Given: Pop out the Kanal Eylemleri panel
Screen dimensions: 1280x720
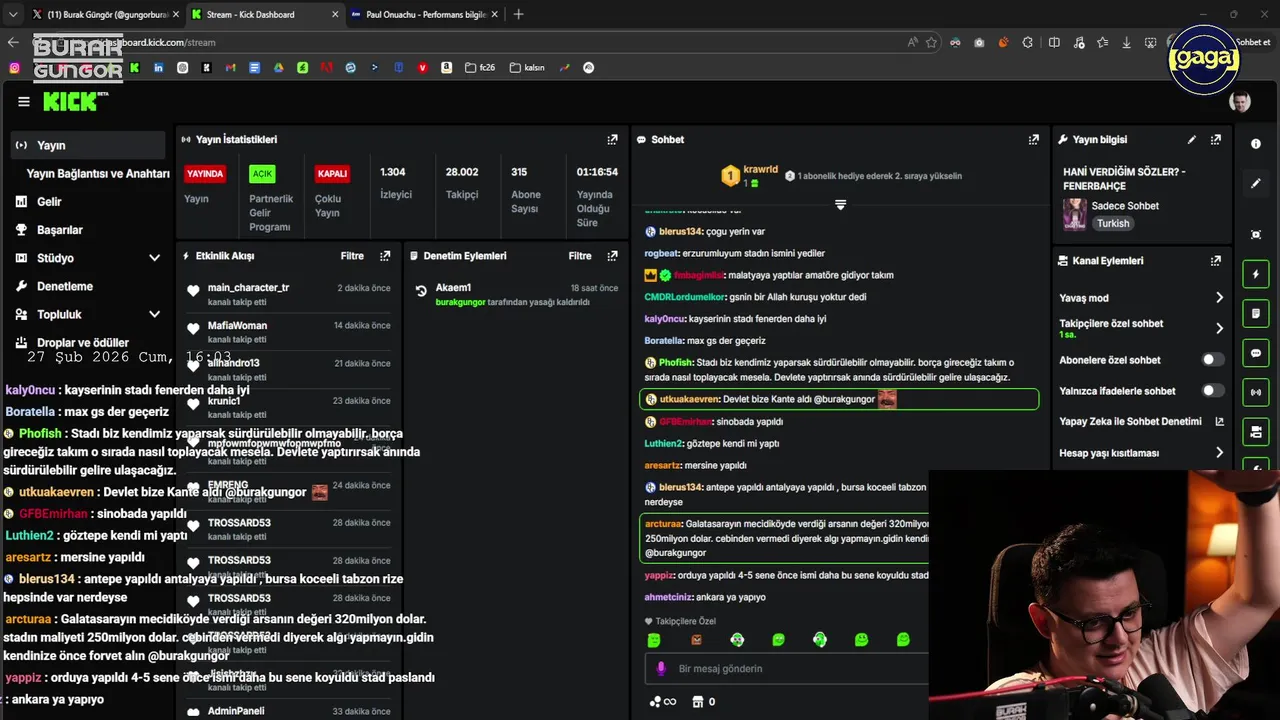Looking at the screenshot, I should pos(1216,261).
